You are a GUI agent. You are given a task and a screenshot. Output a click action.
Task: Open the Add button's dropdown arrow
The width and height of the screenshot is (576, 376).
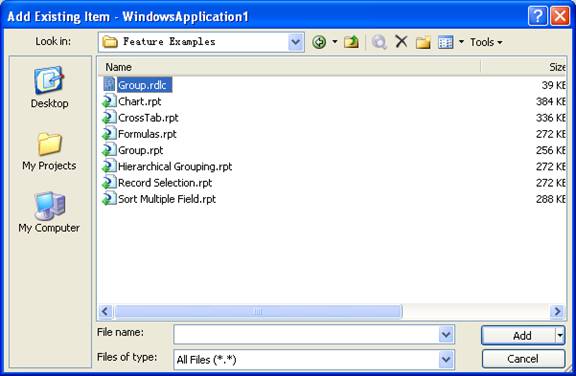point(560,335)
